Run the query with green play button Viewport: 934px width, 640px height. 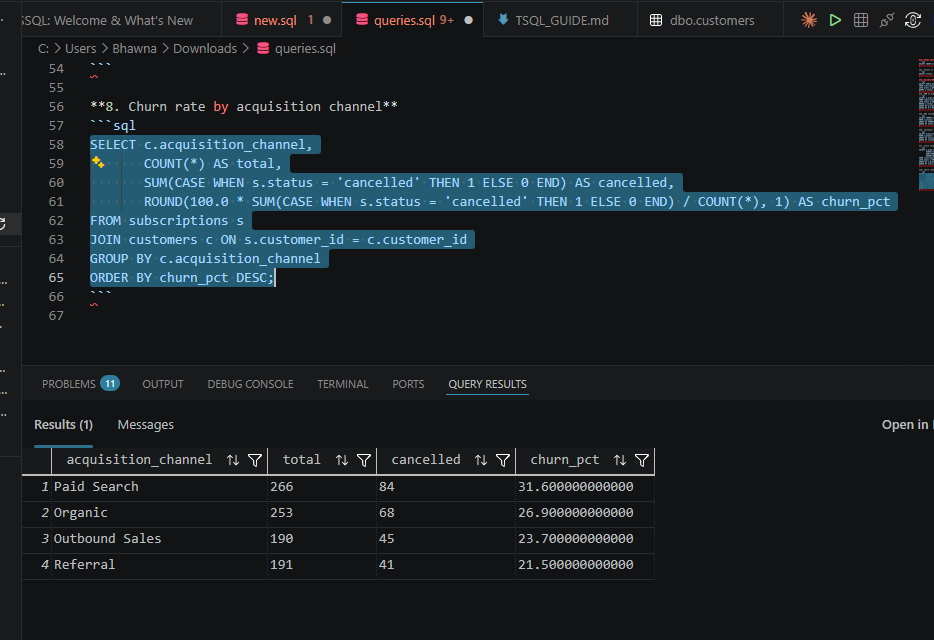tap(835, 20)
